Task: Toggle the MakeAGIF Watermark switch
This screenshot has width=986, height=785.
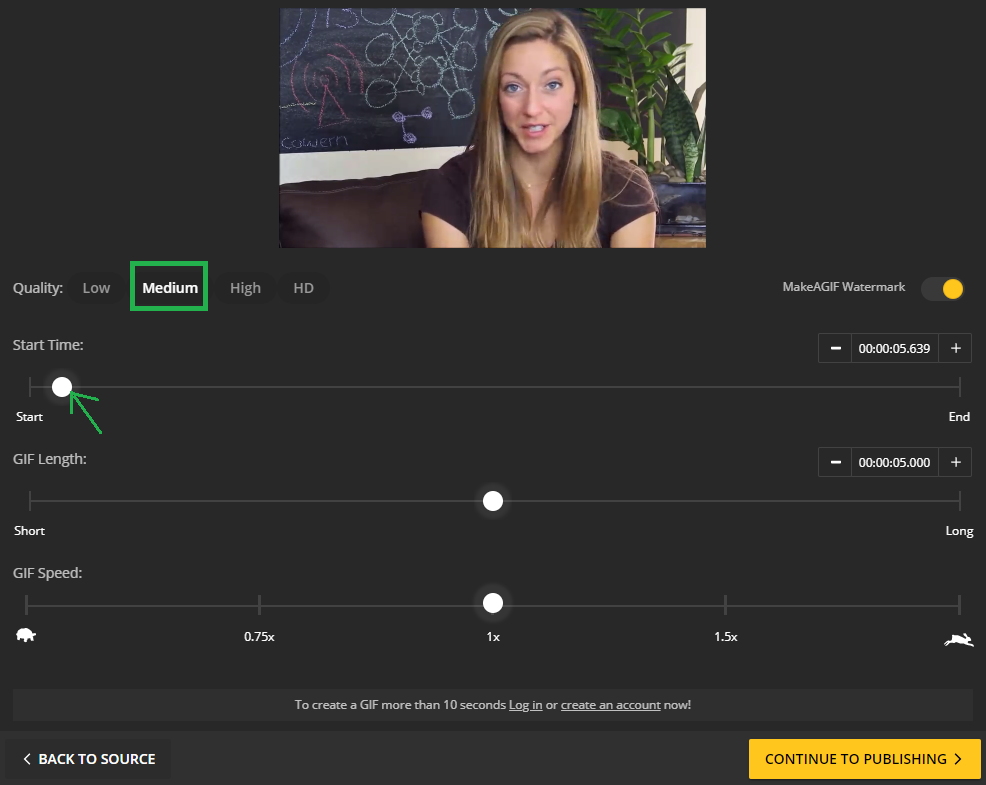Action: click(x=943, y=289)
